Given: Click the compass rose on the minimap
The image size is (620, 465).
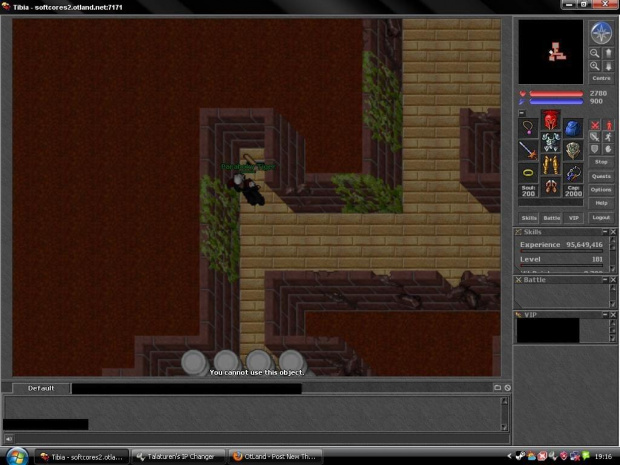Looking at the screenshot, I should (601, 33).
